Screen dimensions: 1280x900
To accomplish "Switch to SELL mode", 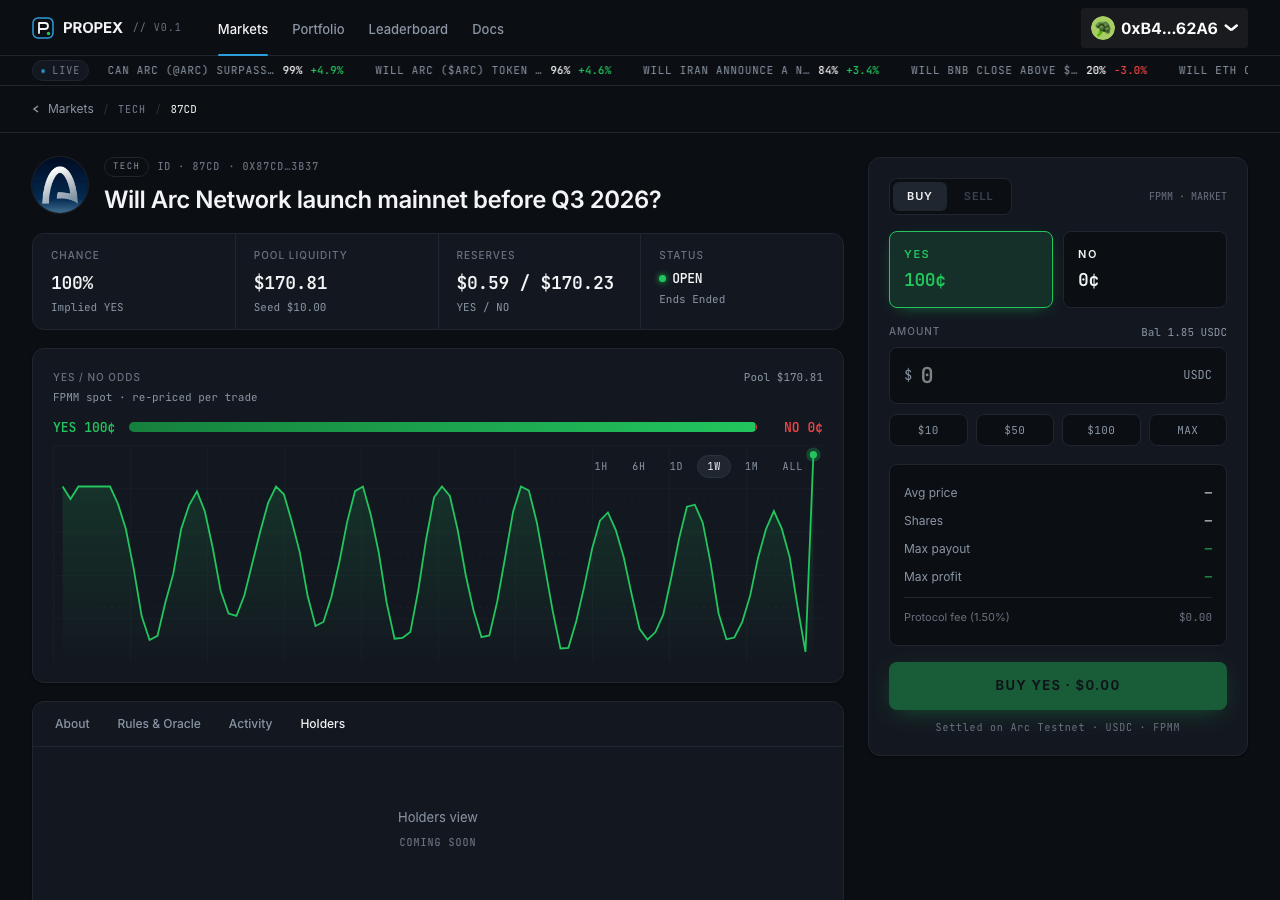I will click(978, 196).
